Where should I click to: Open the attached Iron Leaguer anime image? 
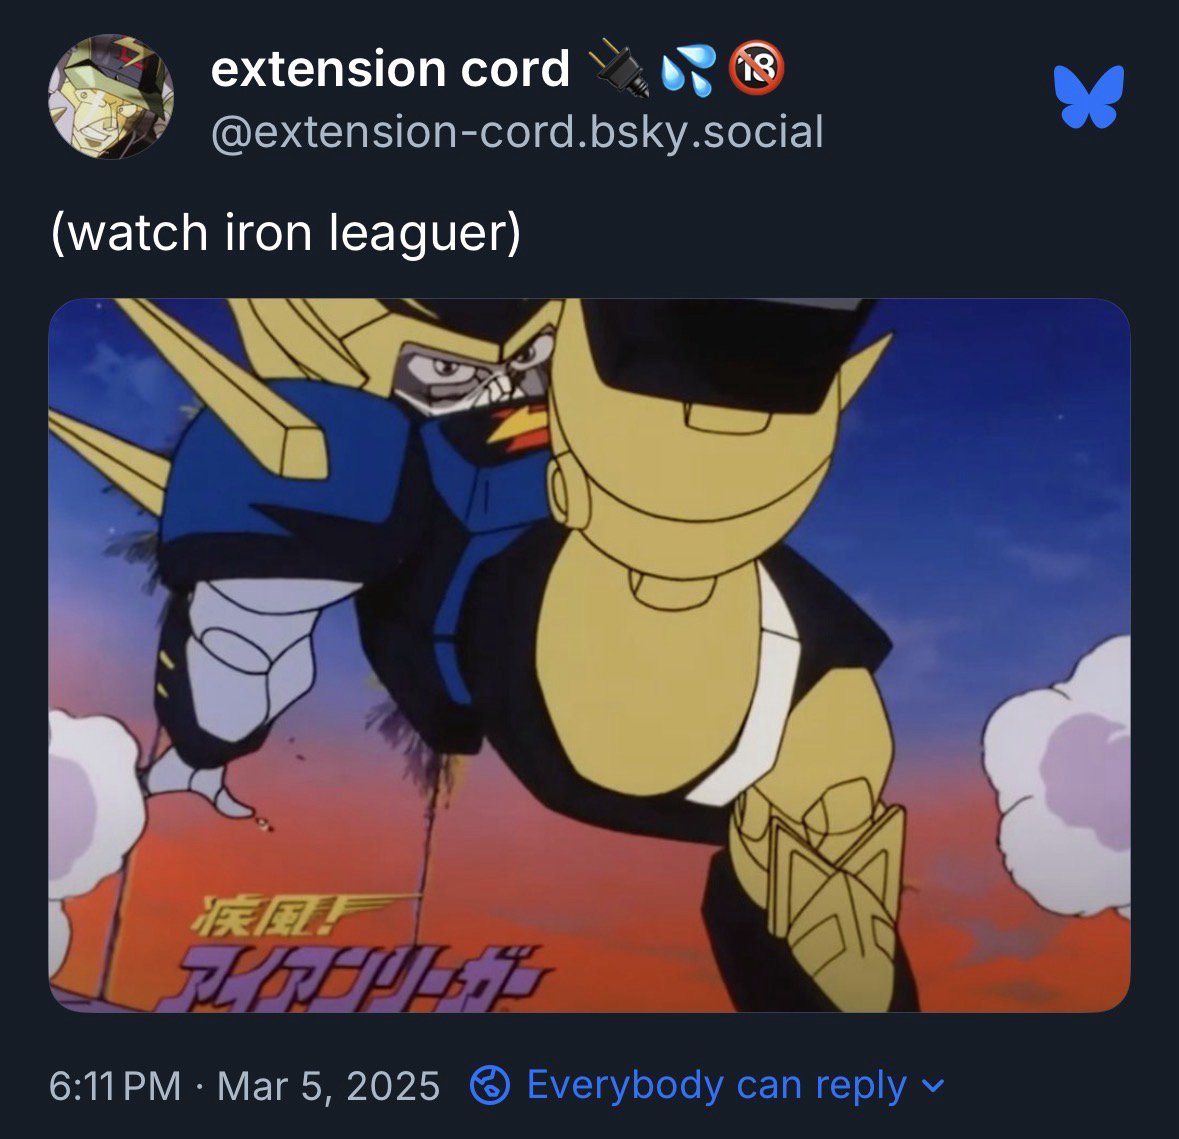590,656
